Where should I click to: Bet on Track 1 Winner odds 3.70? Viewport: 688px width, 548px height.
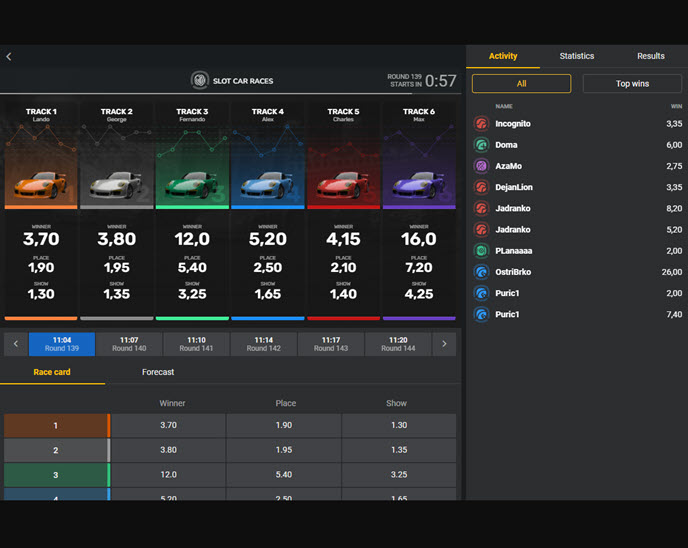[168, 425]
